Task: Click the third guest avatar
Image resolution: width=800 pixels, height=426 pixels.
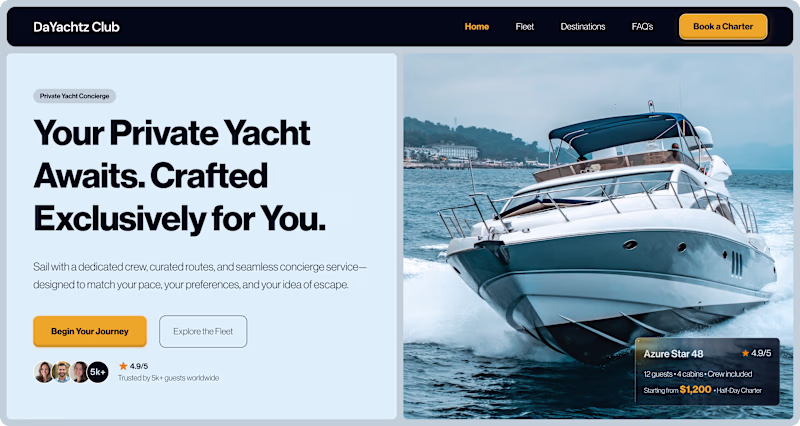Action: click(79, 372)
